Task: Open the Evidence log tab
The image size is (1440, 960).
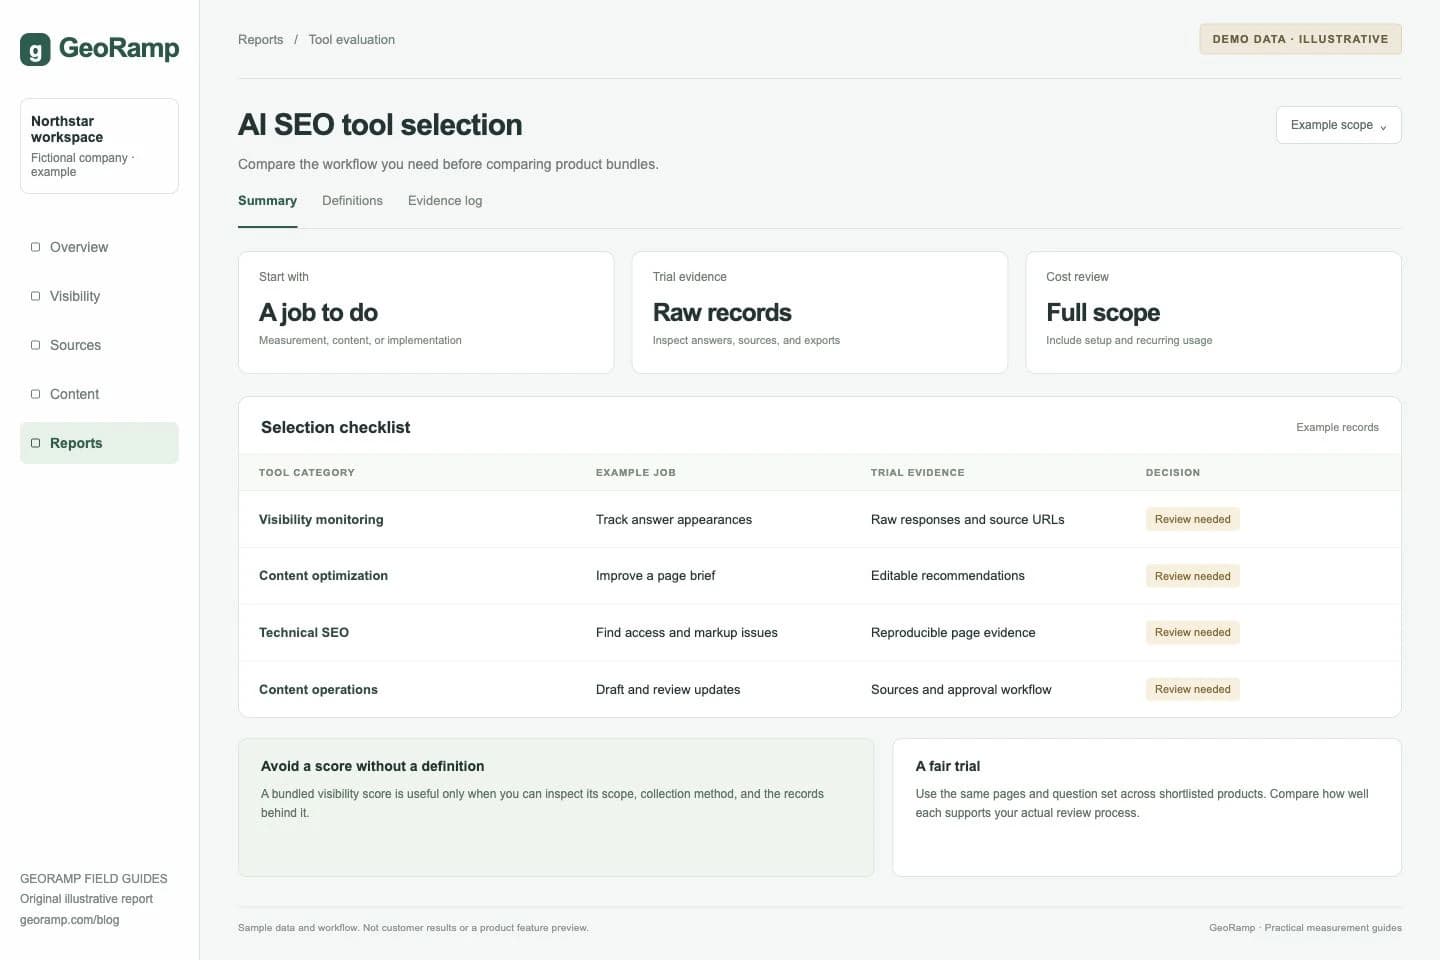Action: click(445, 201)
